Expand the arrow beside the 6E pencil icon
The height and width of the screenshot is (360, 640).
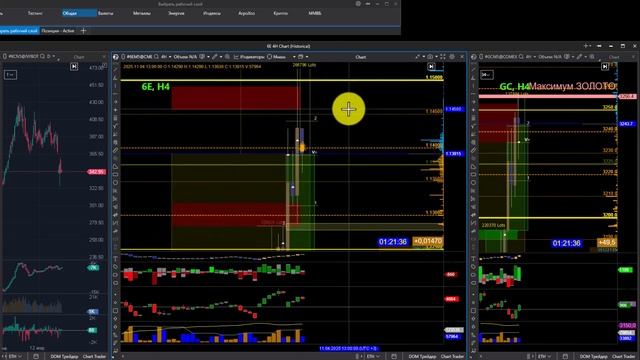(221, 57)
